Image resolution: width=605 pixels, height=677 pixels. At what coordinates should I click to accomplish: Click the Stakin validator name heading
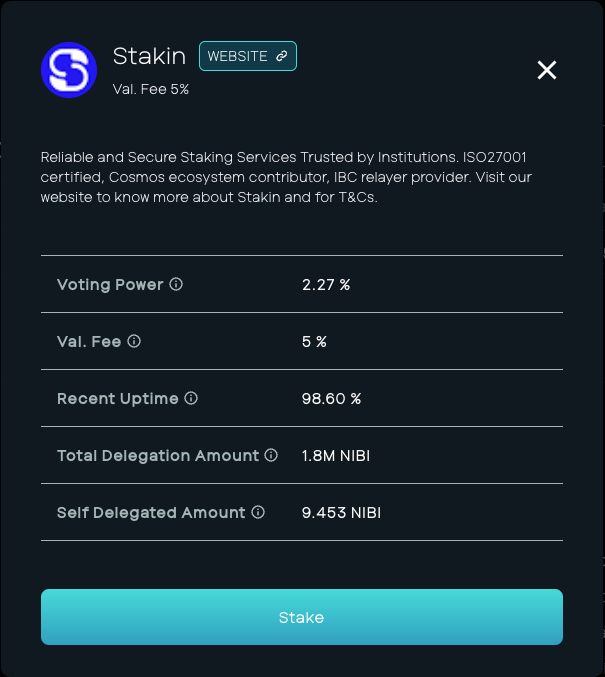pos(149,56)
